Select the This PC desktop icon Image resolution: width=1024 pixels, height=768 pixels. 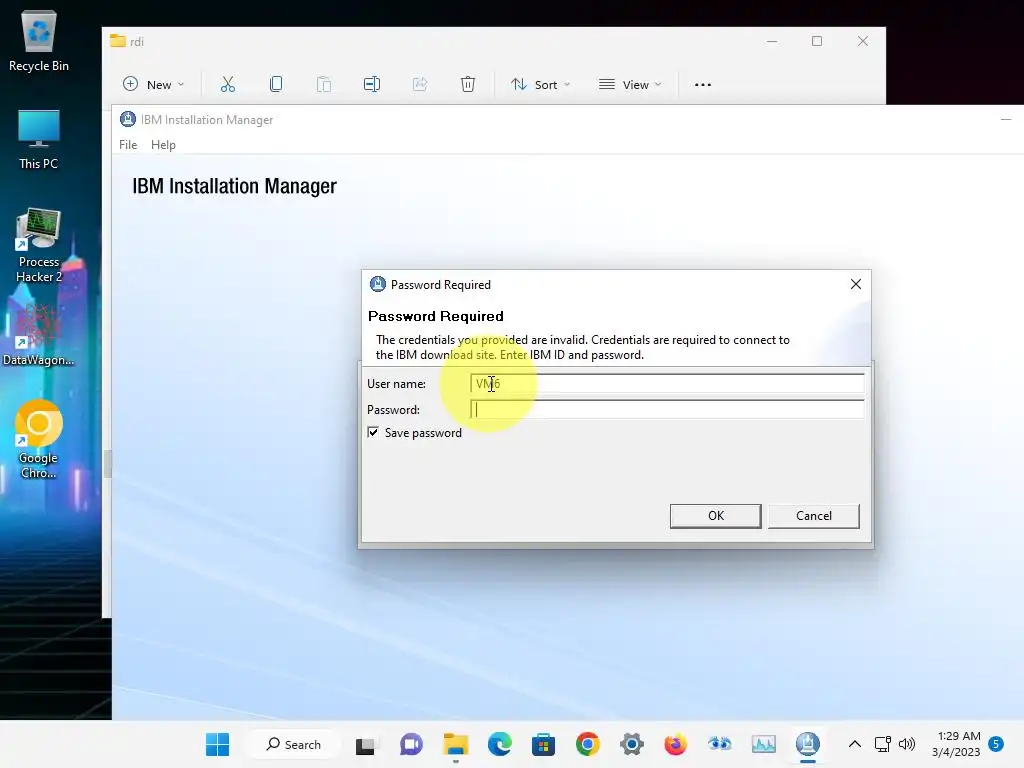pos(39,140)
